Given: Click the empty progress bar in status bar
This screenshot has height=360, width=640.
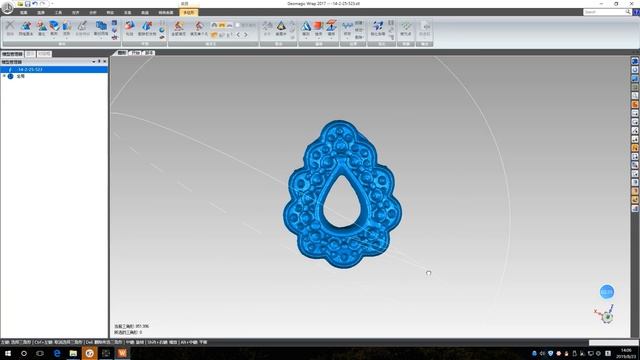Looking at the screenshot, I should pos(613,342).
